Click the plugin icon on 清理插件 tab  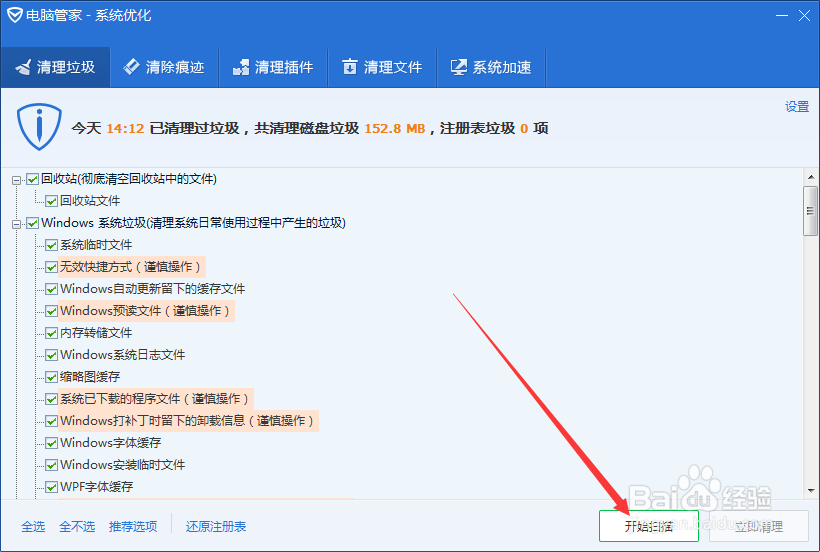point(241,67)
